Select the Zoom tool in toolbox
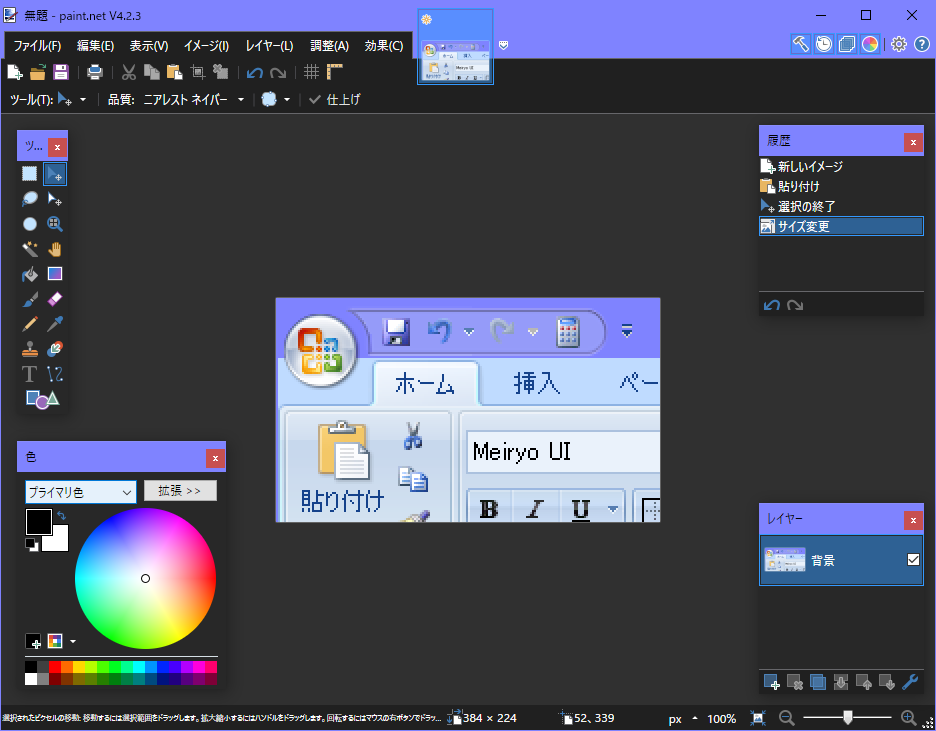This screenshot has height=731, width=936. 55,224
